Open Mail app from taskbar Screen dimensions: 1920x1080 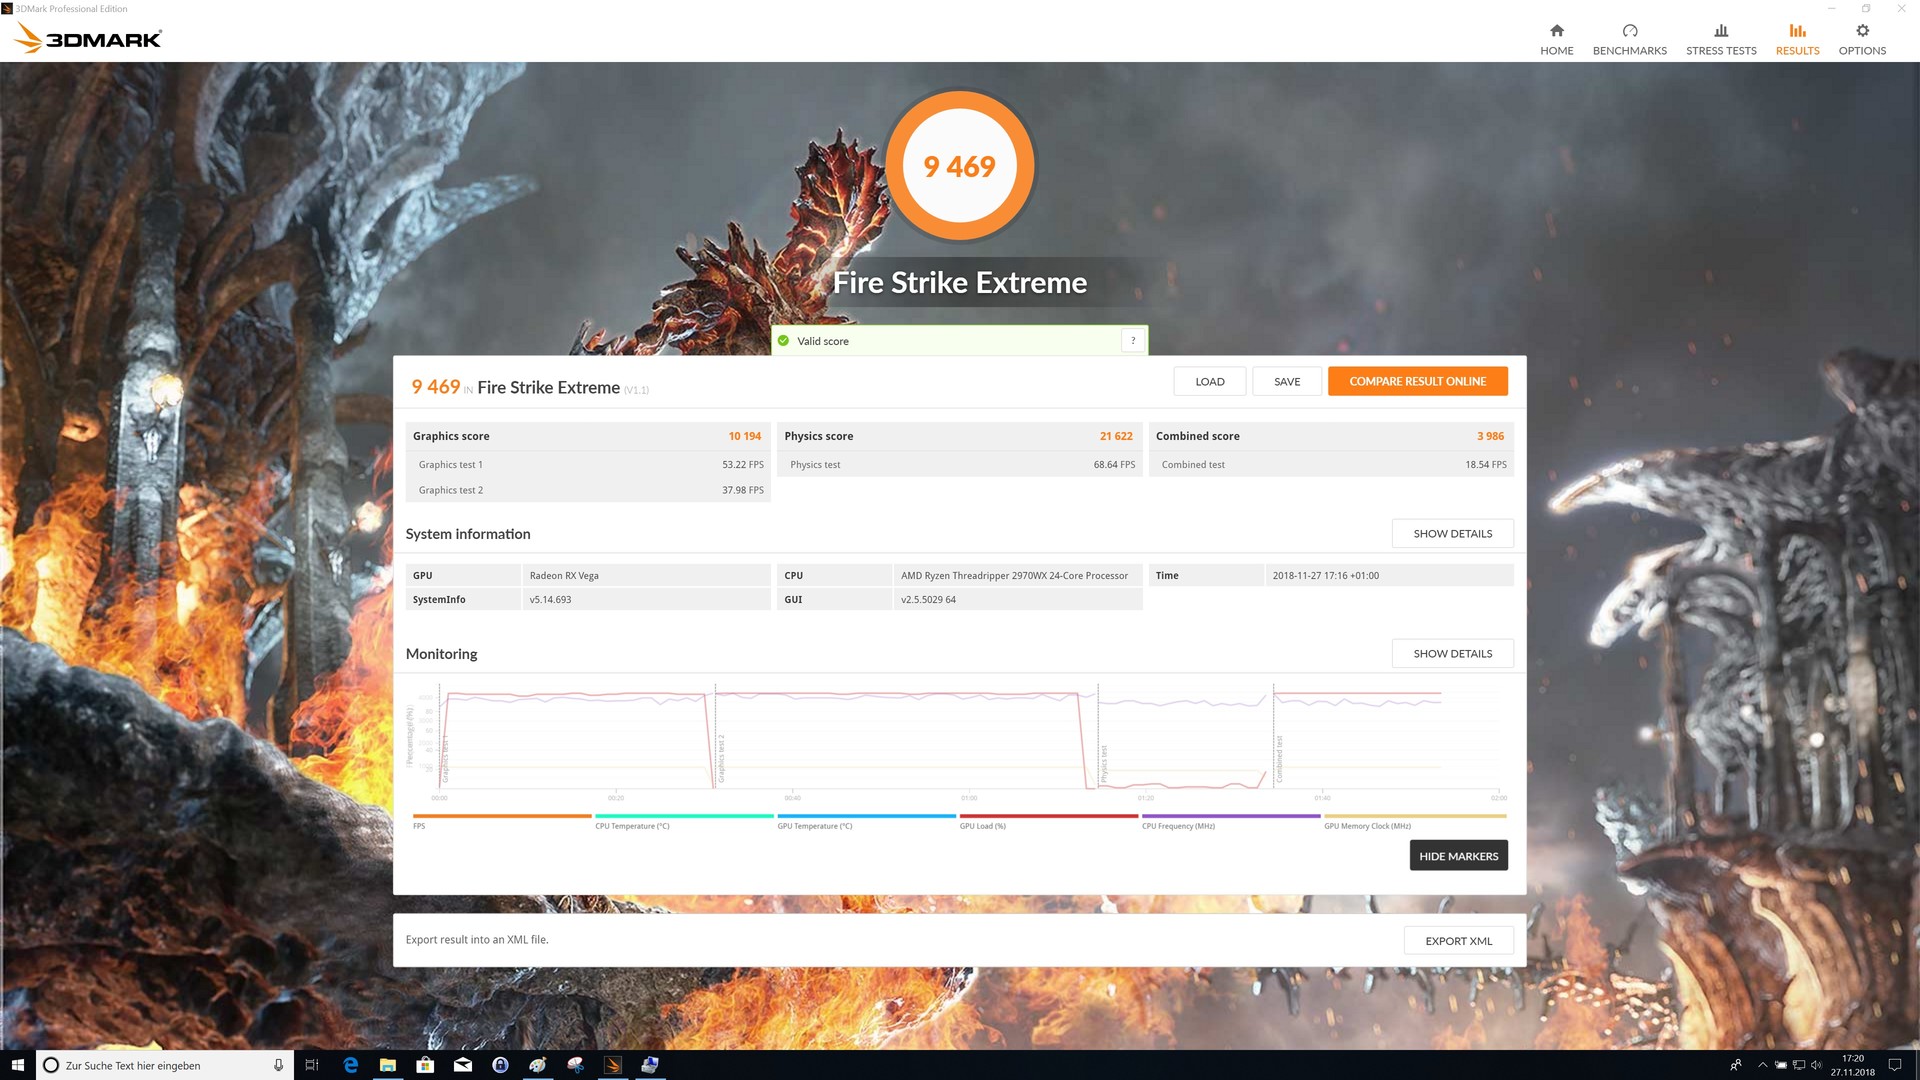coord(462,1065)
